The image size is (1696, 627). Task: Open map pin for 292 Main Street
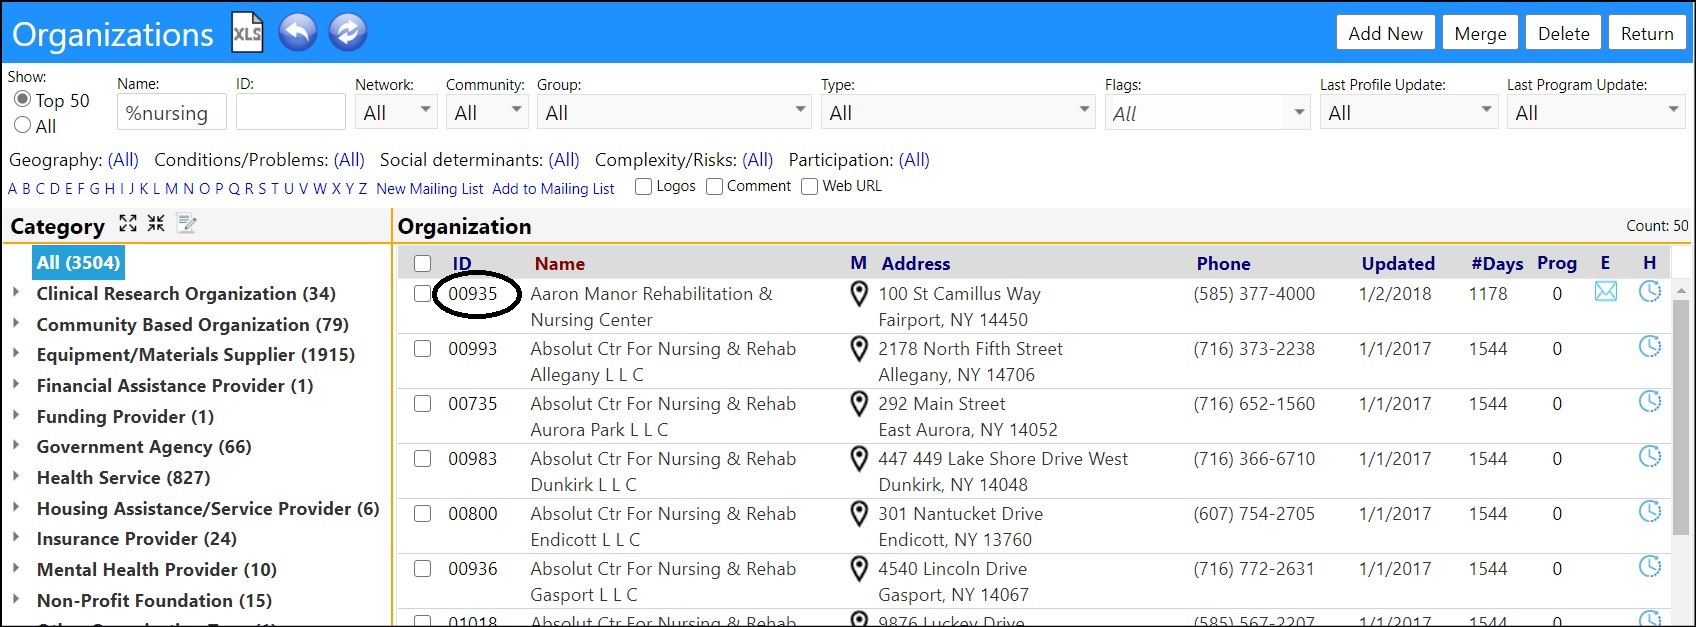point(858,404)
